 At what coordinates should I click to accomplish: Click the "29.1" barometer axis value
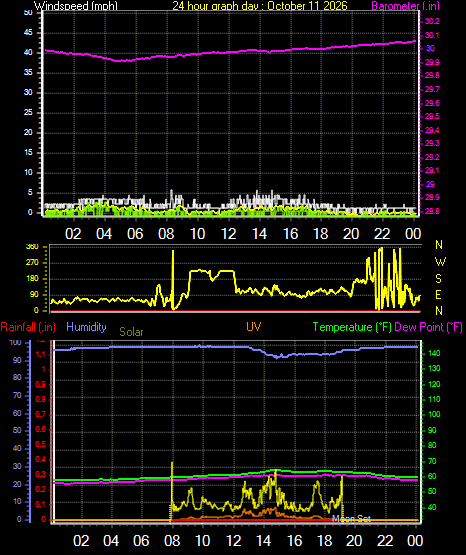[x=432, y=170]
